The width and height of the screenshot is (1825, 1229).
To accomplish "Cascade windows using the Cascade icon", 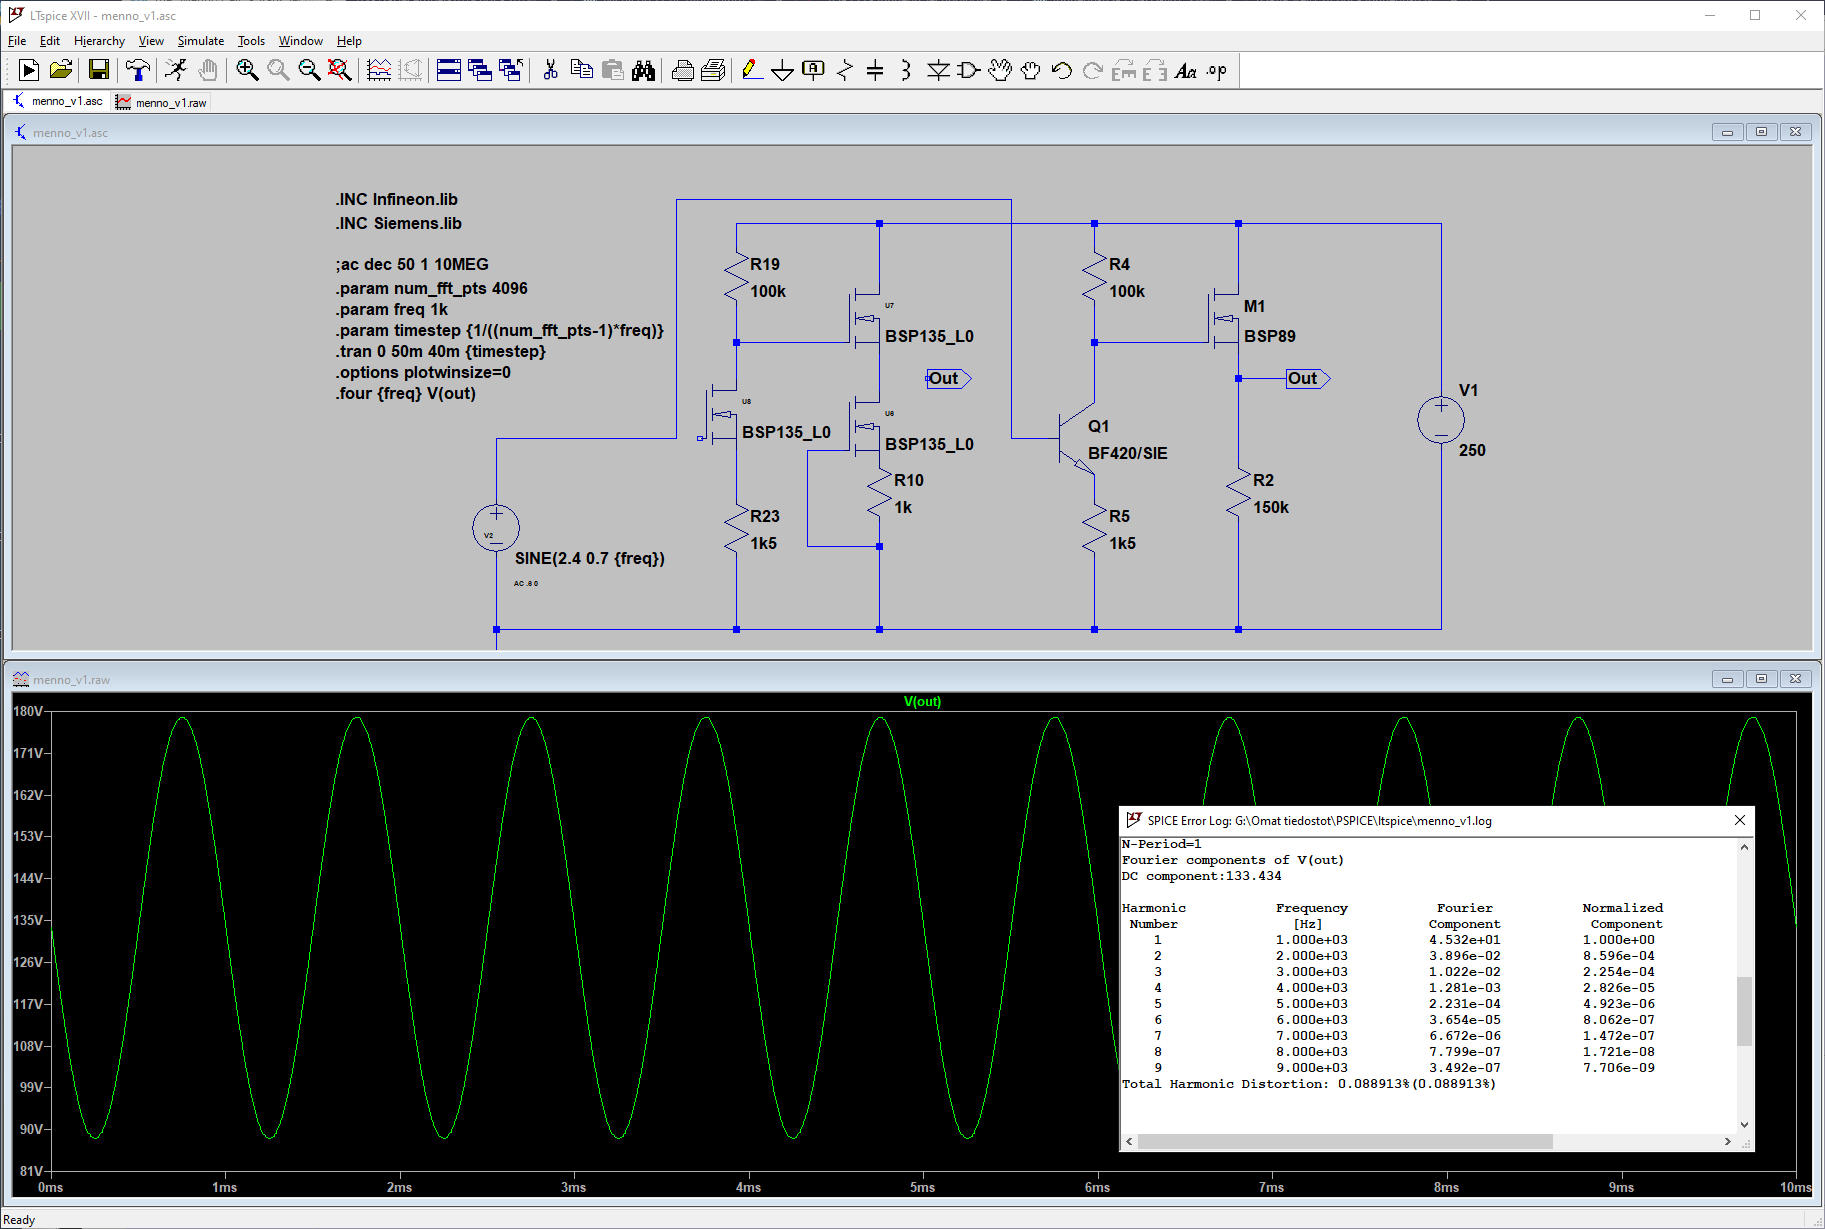I will click(x=480, y=70).
